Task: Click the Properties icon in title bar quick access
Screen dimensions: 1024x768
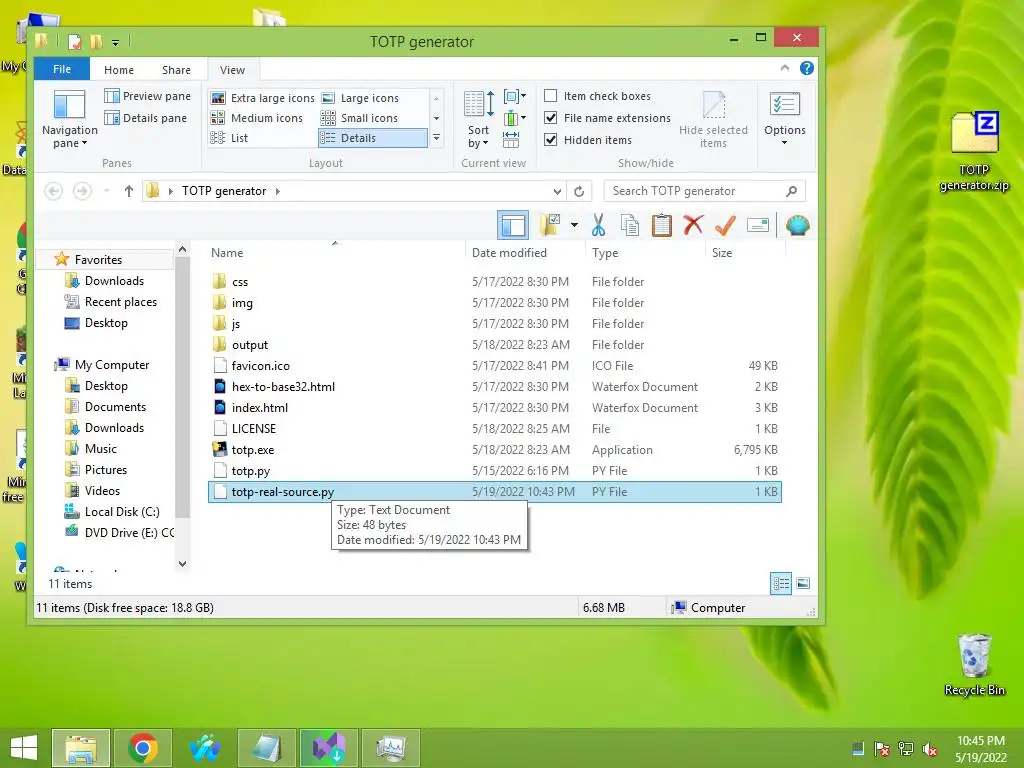Action: (x=74, y=42)
